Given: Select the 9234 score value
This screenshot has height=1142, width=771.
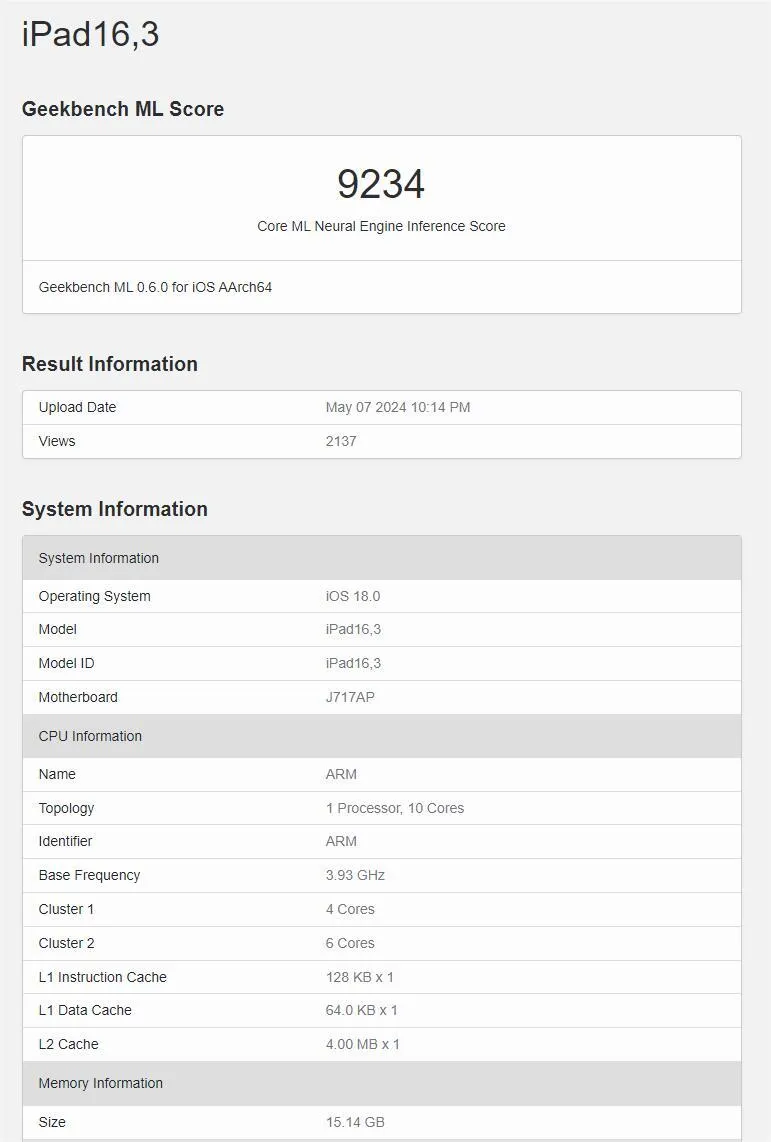Looking at the screenshot, I should click(x=381, y=184).
